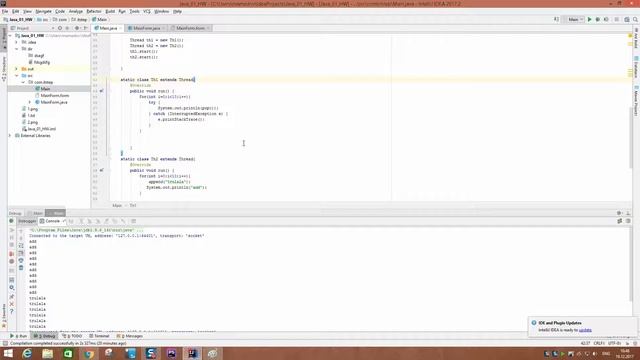Click the Windows Start button
Screen dimensions: 640x360
8,353
